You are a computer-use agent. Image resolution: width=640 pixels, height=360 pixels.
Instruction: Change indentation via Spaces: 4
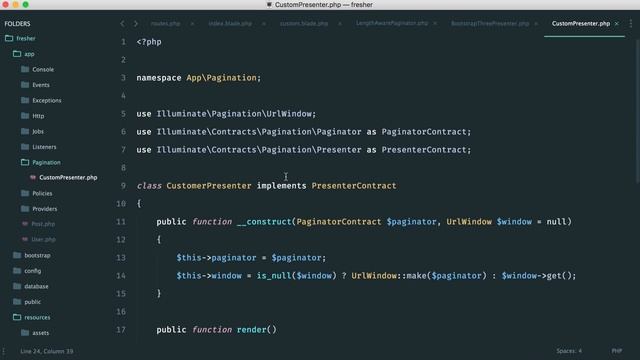(569, 351)
